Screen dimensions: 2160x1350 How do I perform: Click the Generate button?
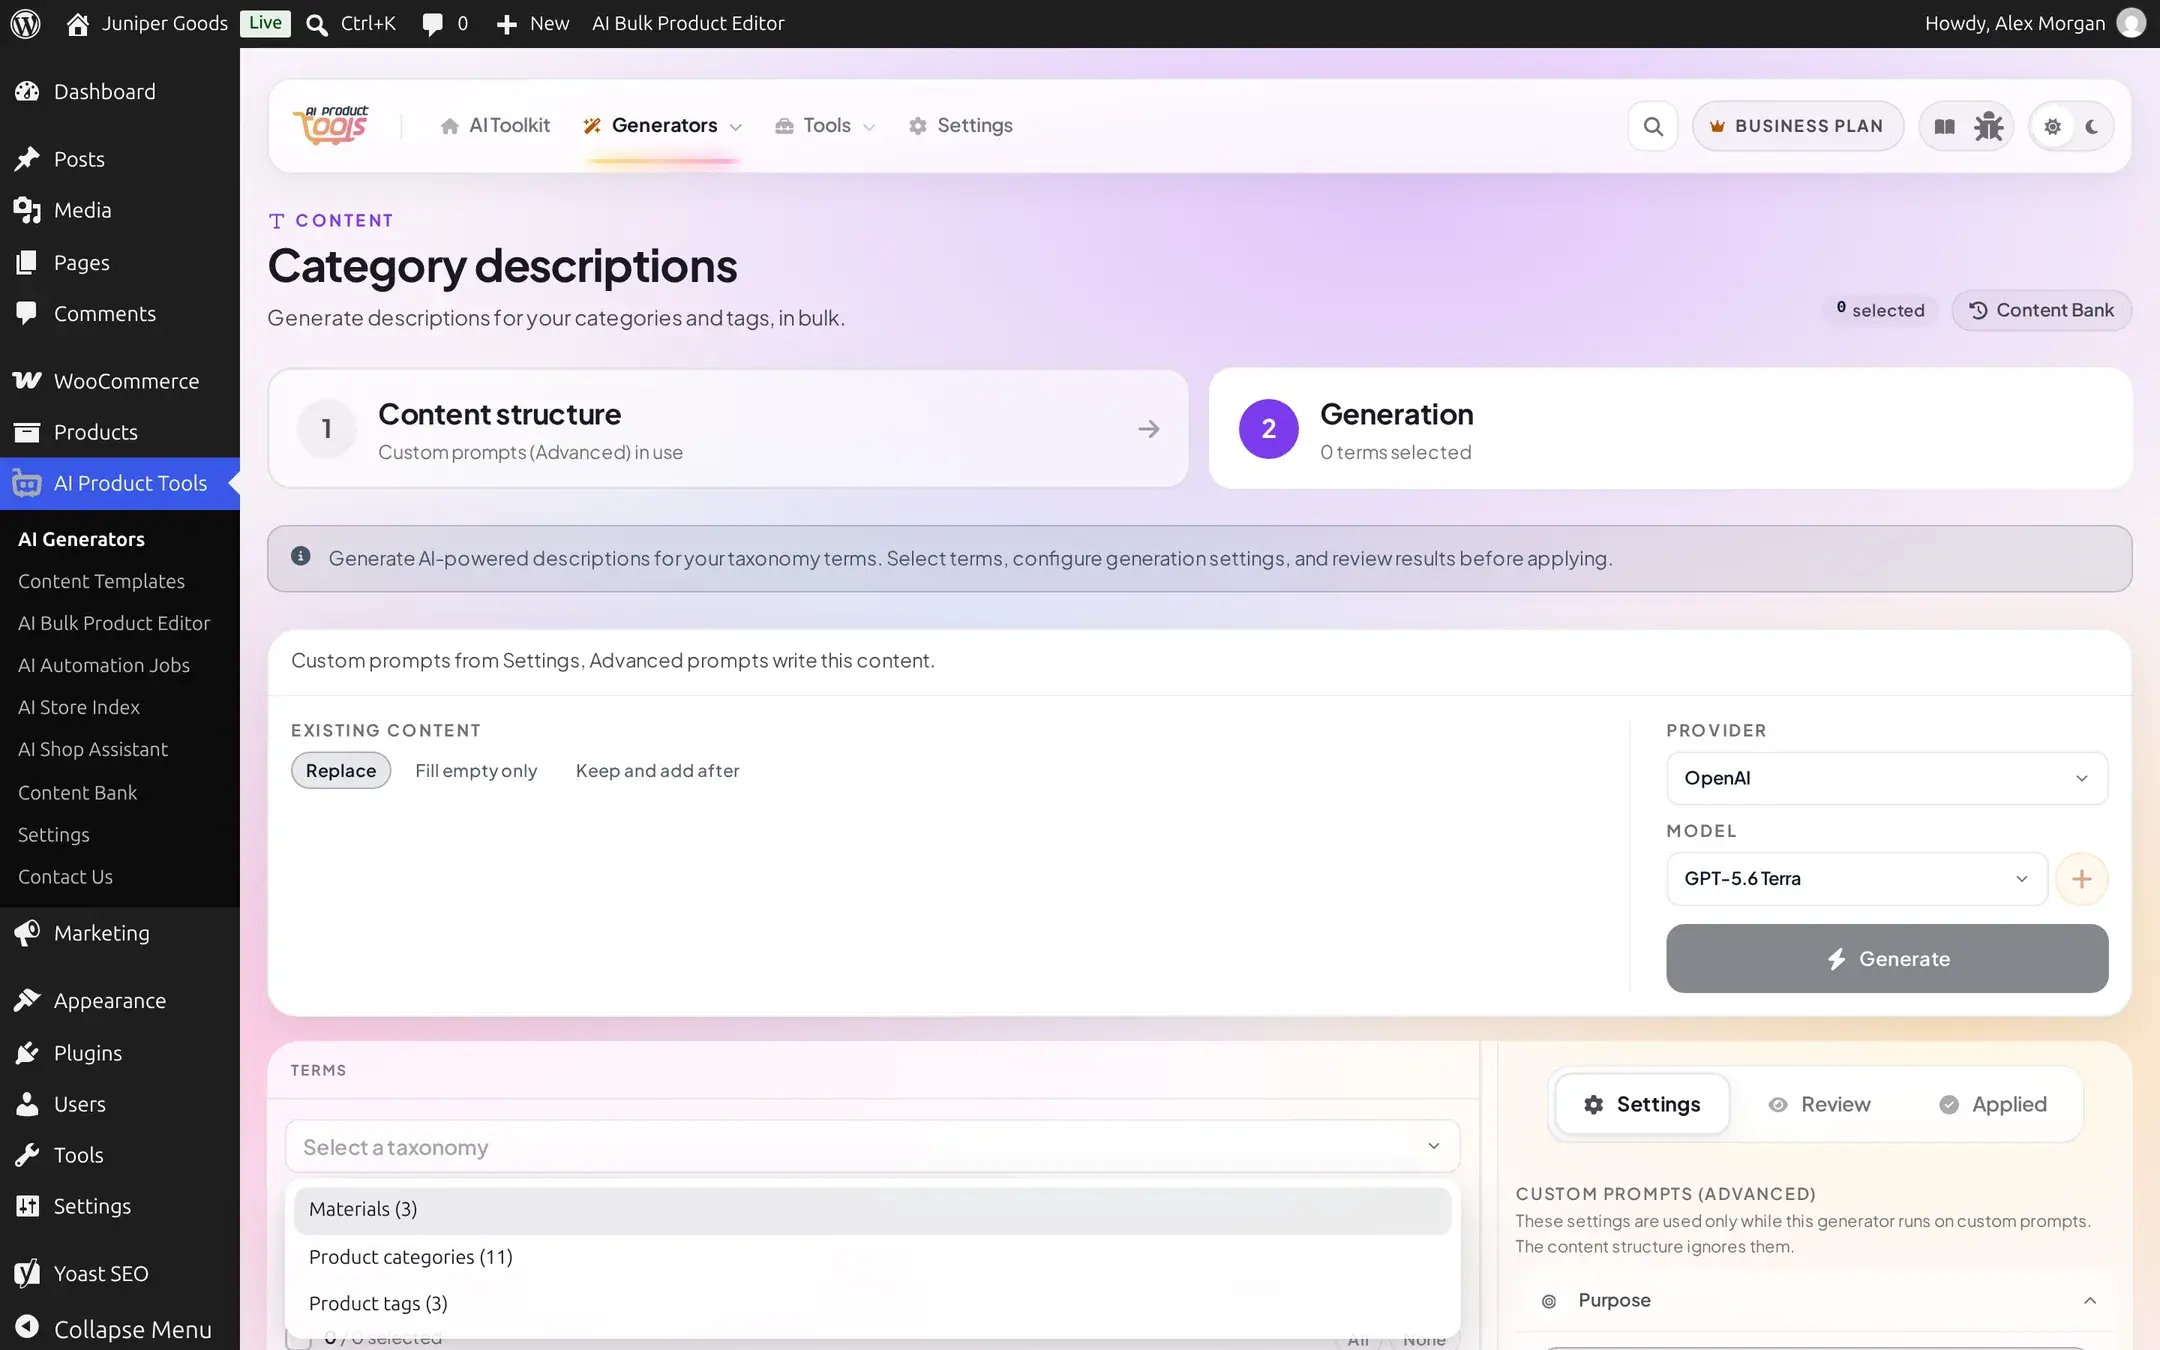pyautogui.click(x=1887, y=958)
